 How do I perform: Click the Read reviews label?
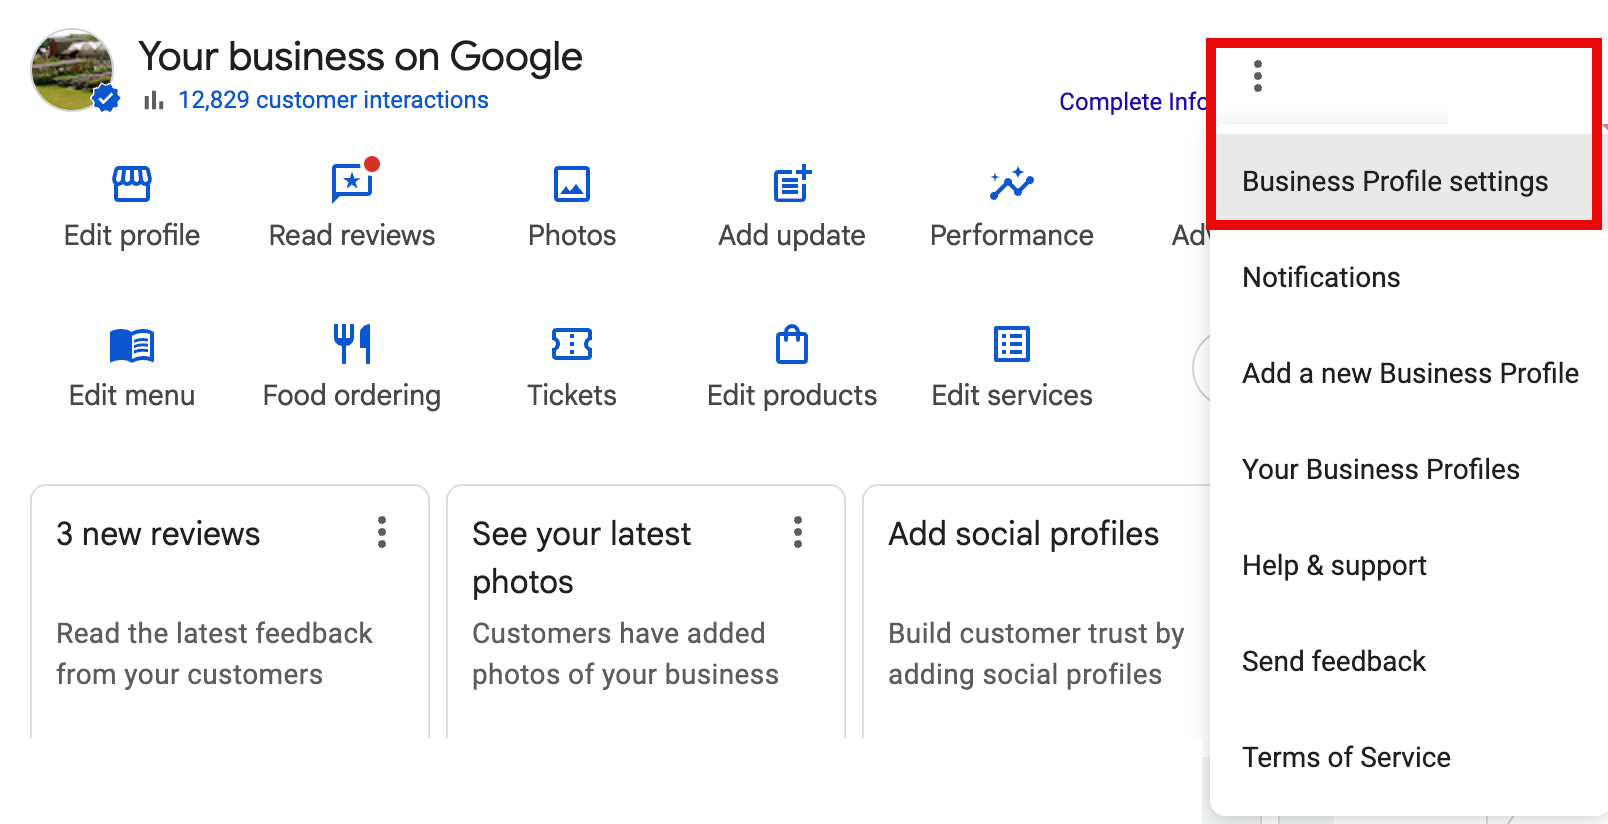(x=352, y=235)
